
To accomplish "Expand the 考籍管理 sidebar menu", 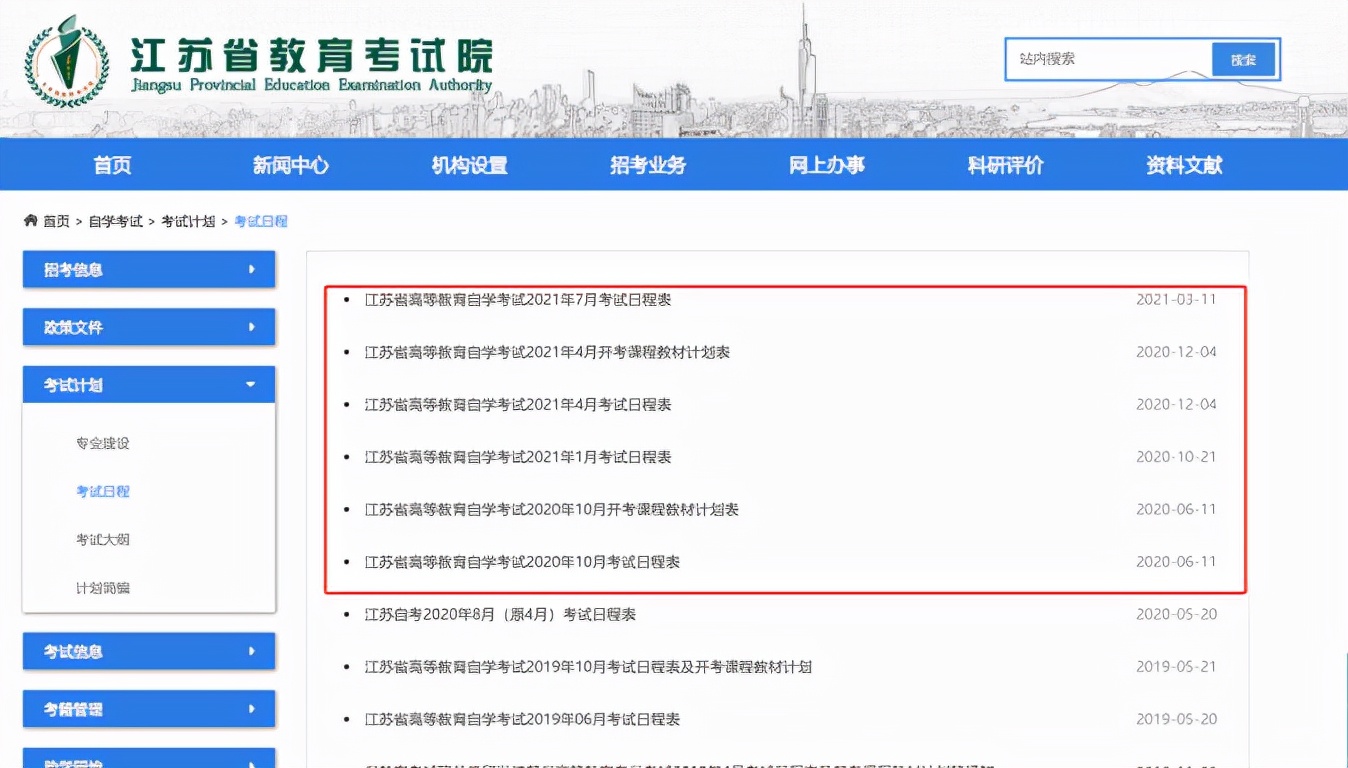I will pyautogui.click(x=148, y=708).
